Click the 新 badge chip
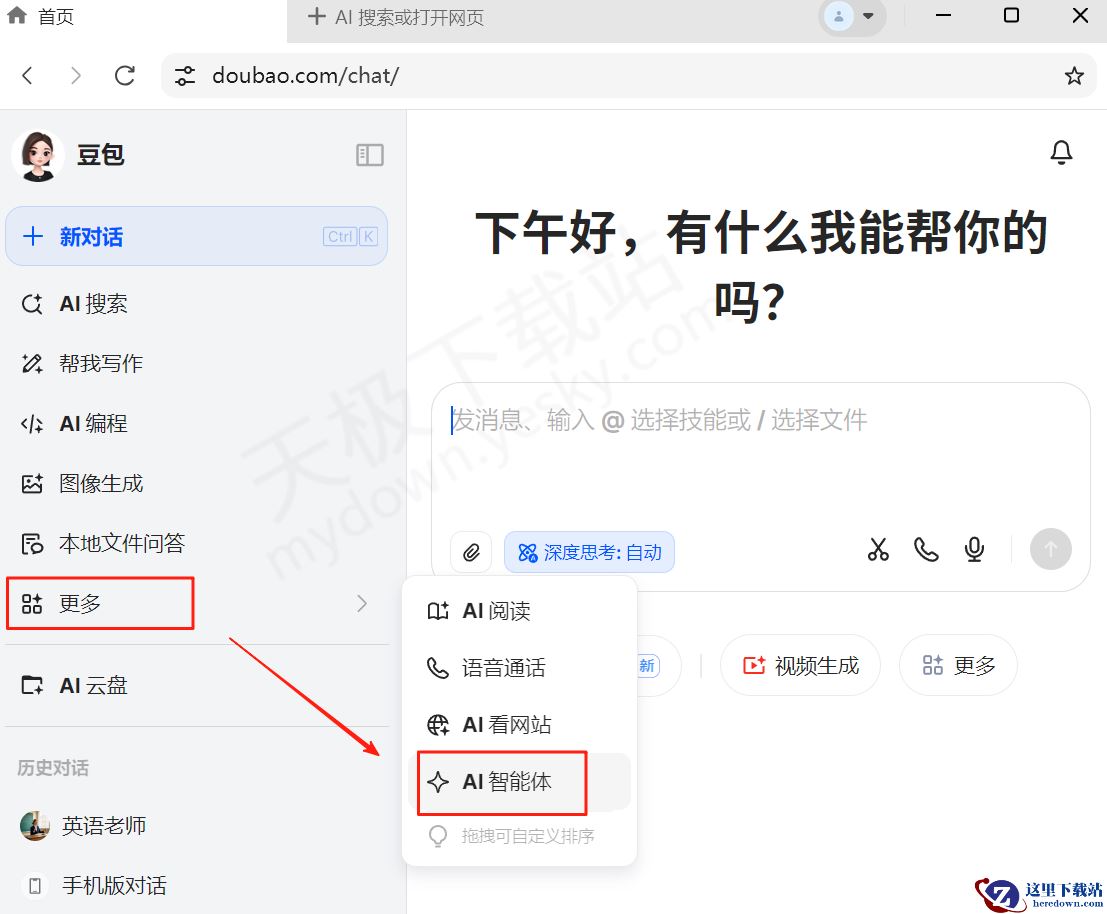 click(x=647, y=666)
